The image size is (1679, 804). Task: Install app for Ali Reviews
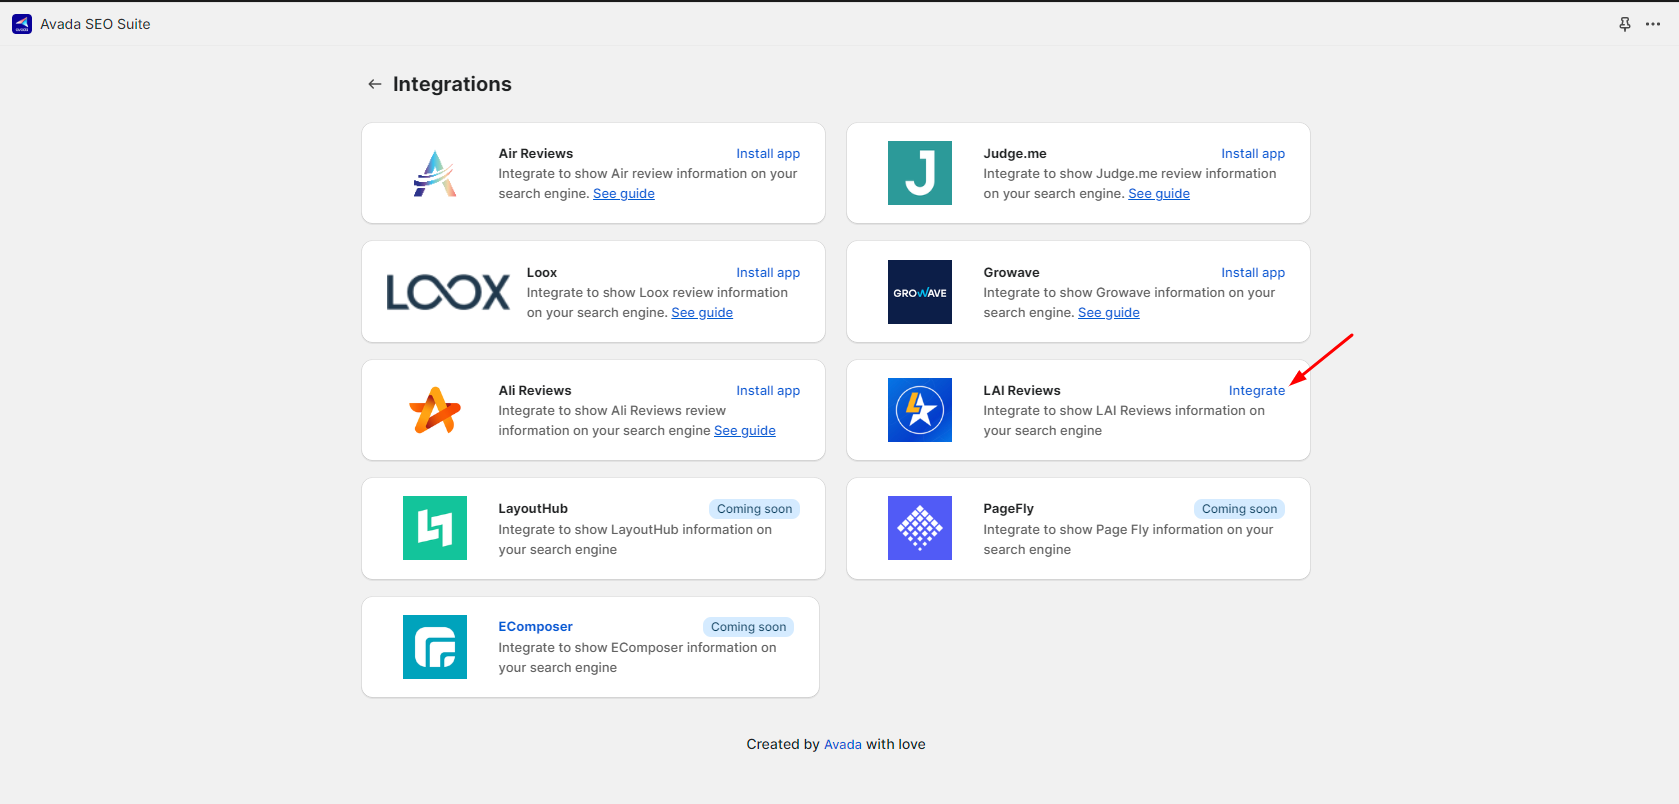[x=768, y=390]
